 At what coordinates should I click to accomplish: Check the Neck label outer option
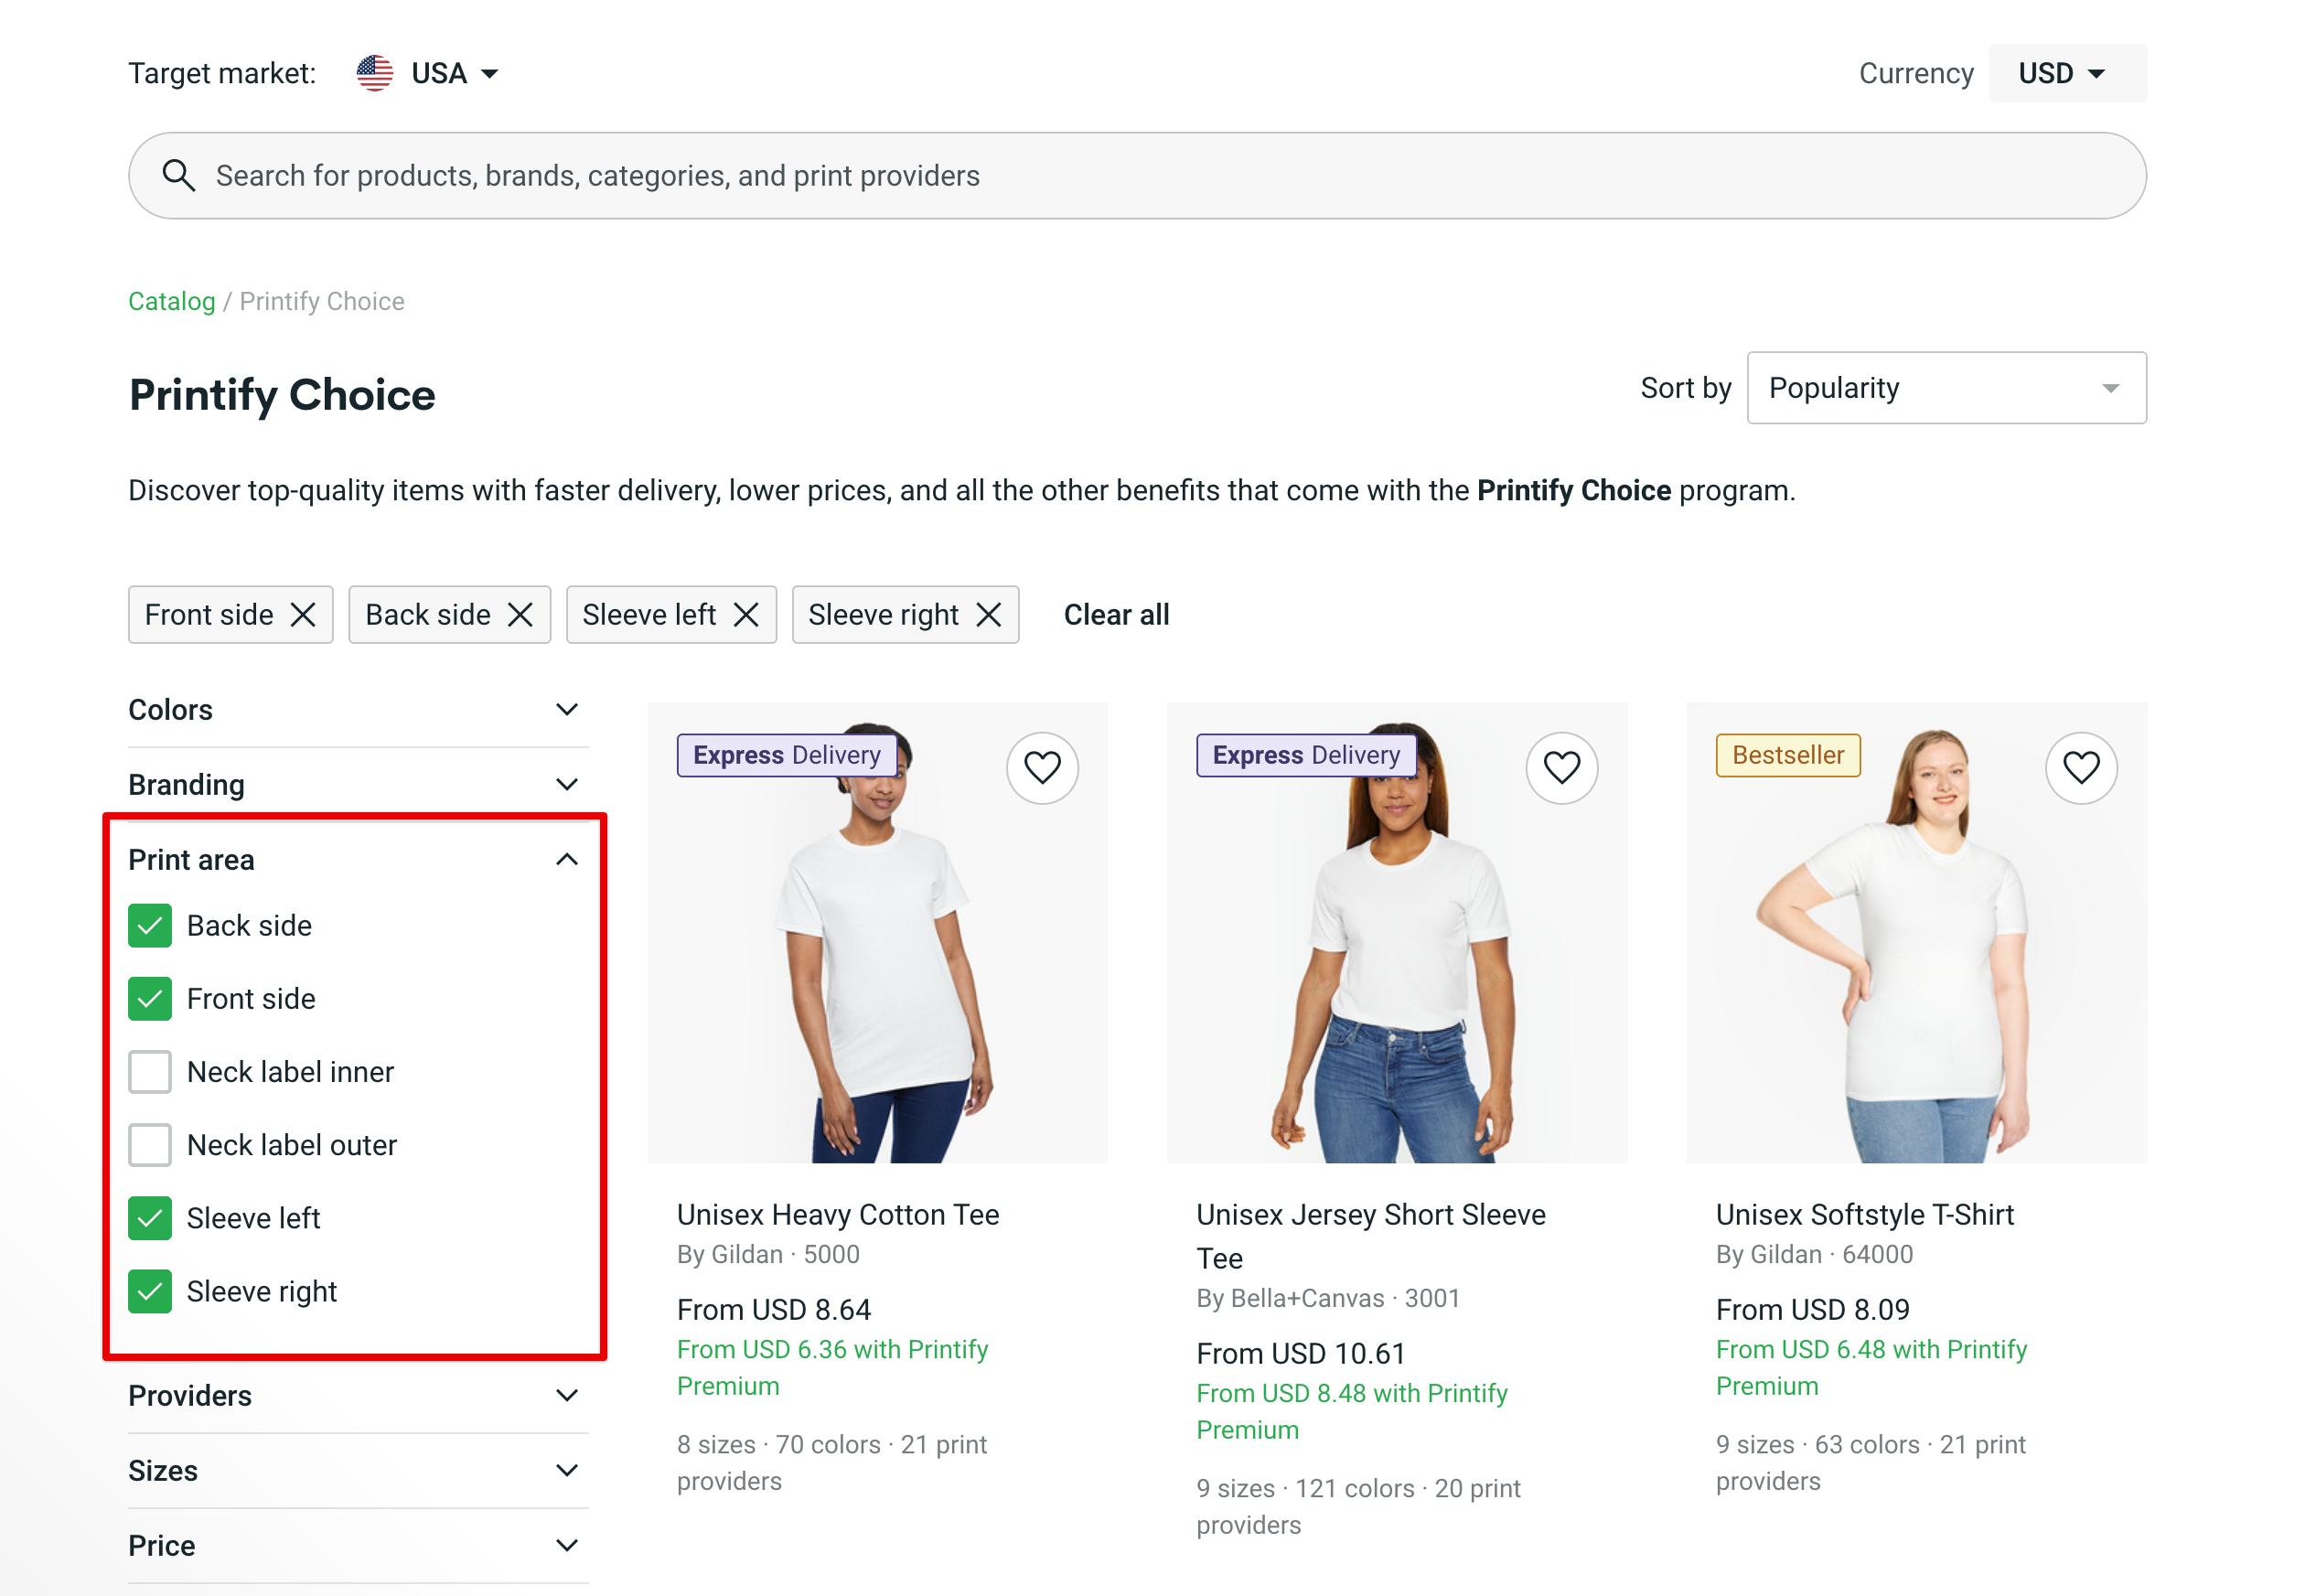[150, 1145]
